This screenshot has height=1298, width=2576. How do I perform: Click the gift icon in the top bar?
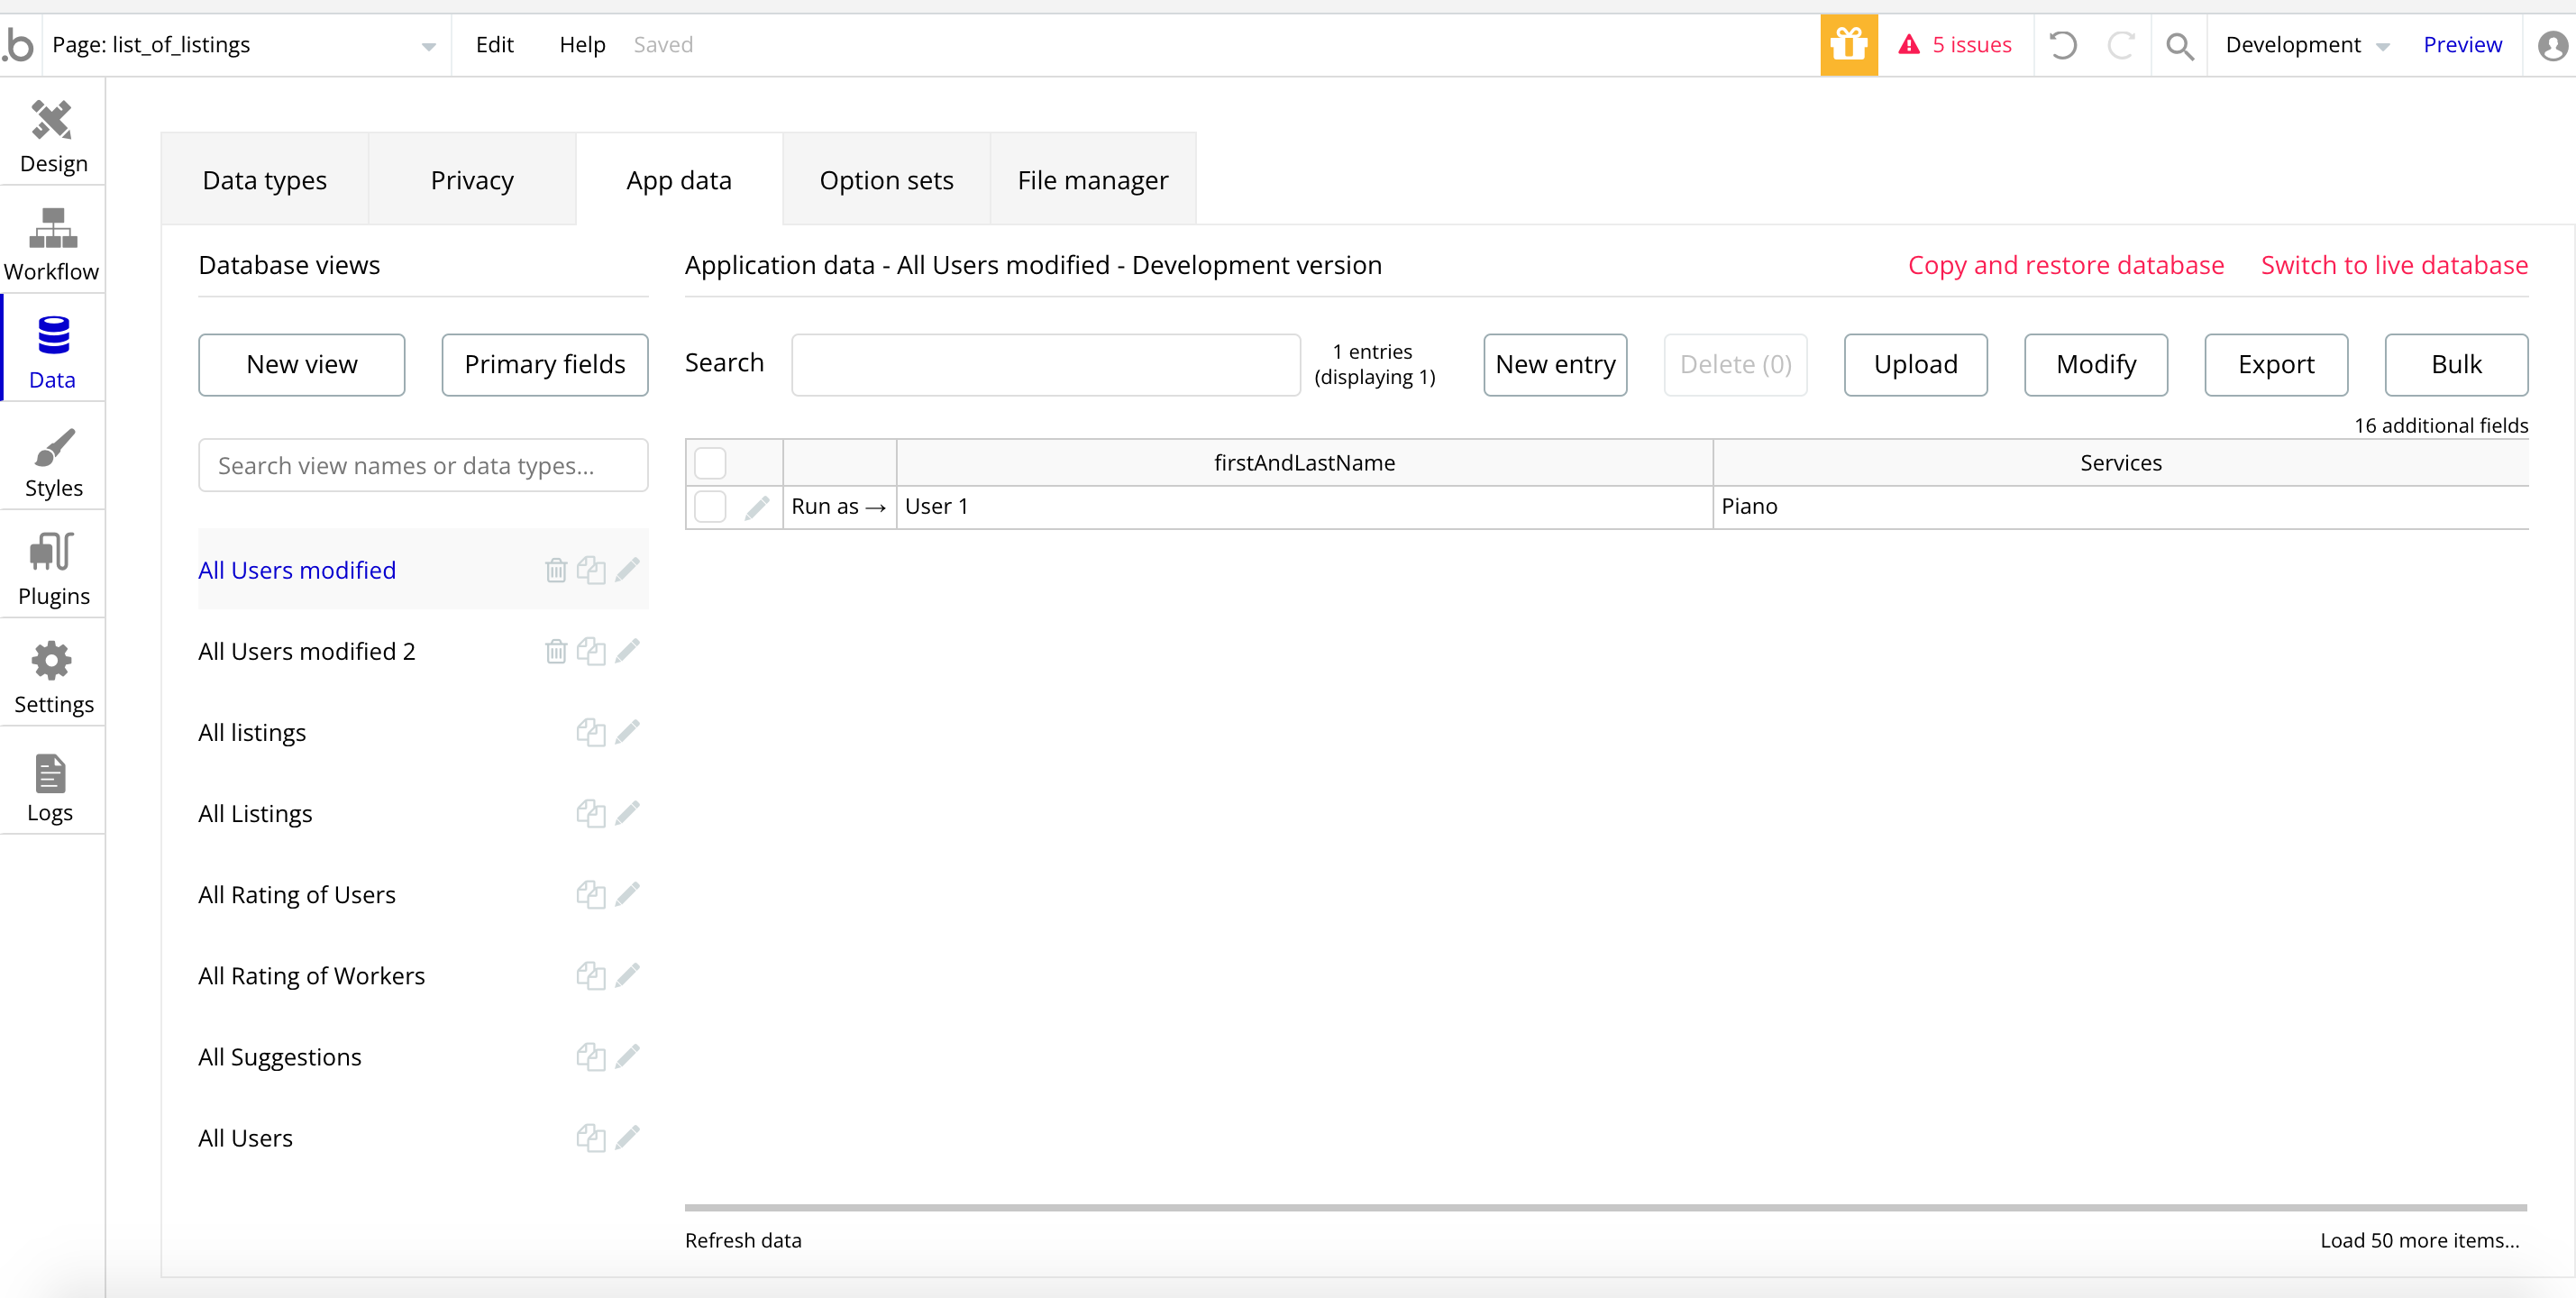[1848, 45]
